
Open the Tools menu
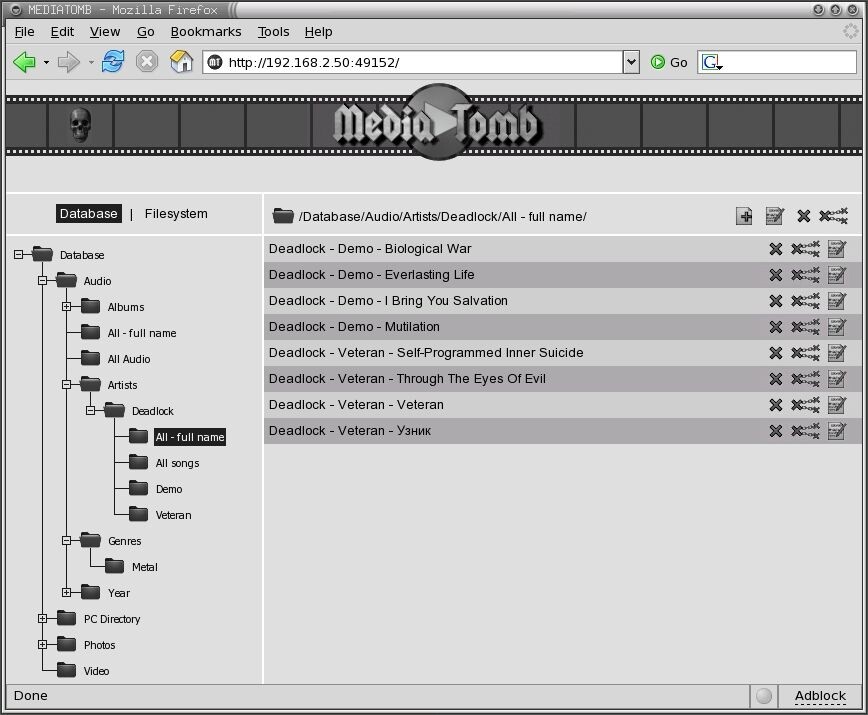[x=273, y=32]
